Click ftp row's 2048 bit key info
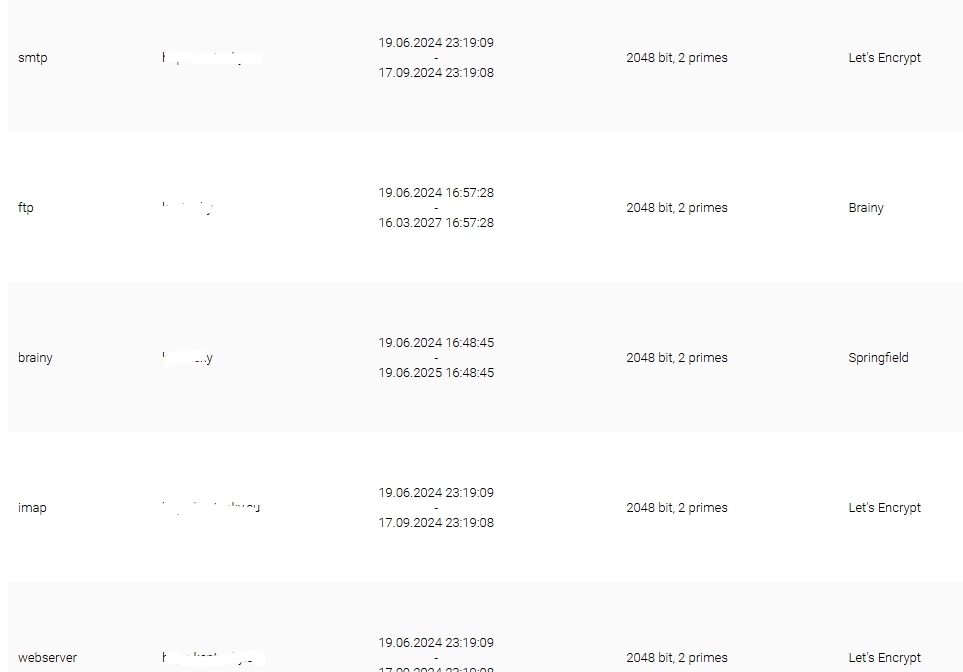This screenshot has height=672, width=963. pyautogui.click(x=676, y=208)
